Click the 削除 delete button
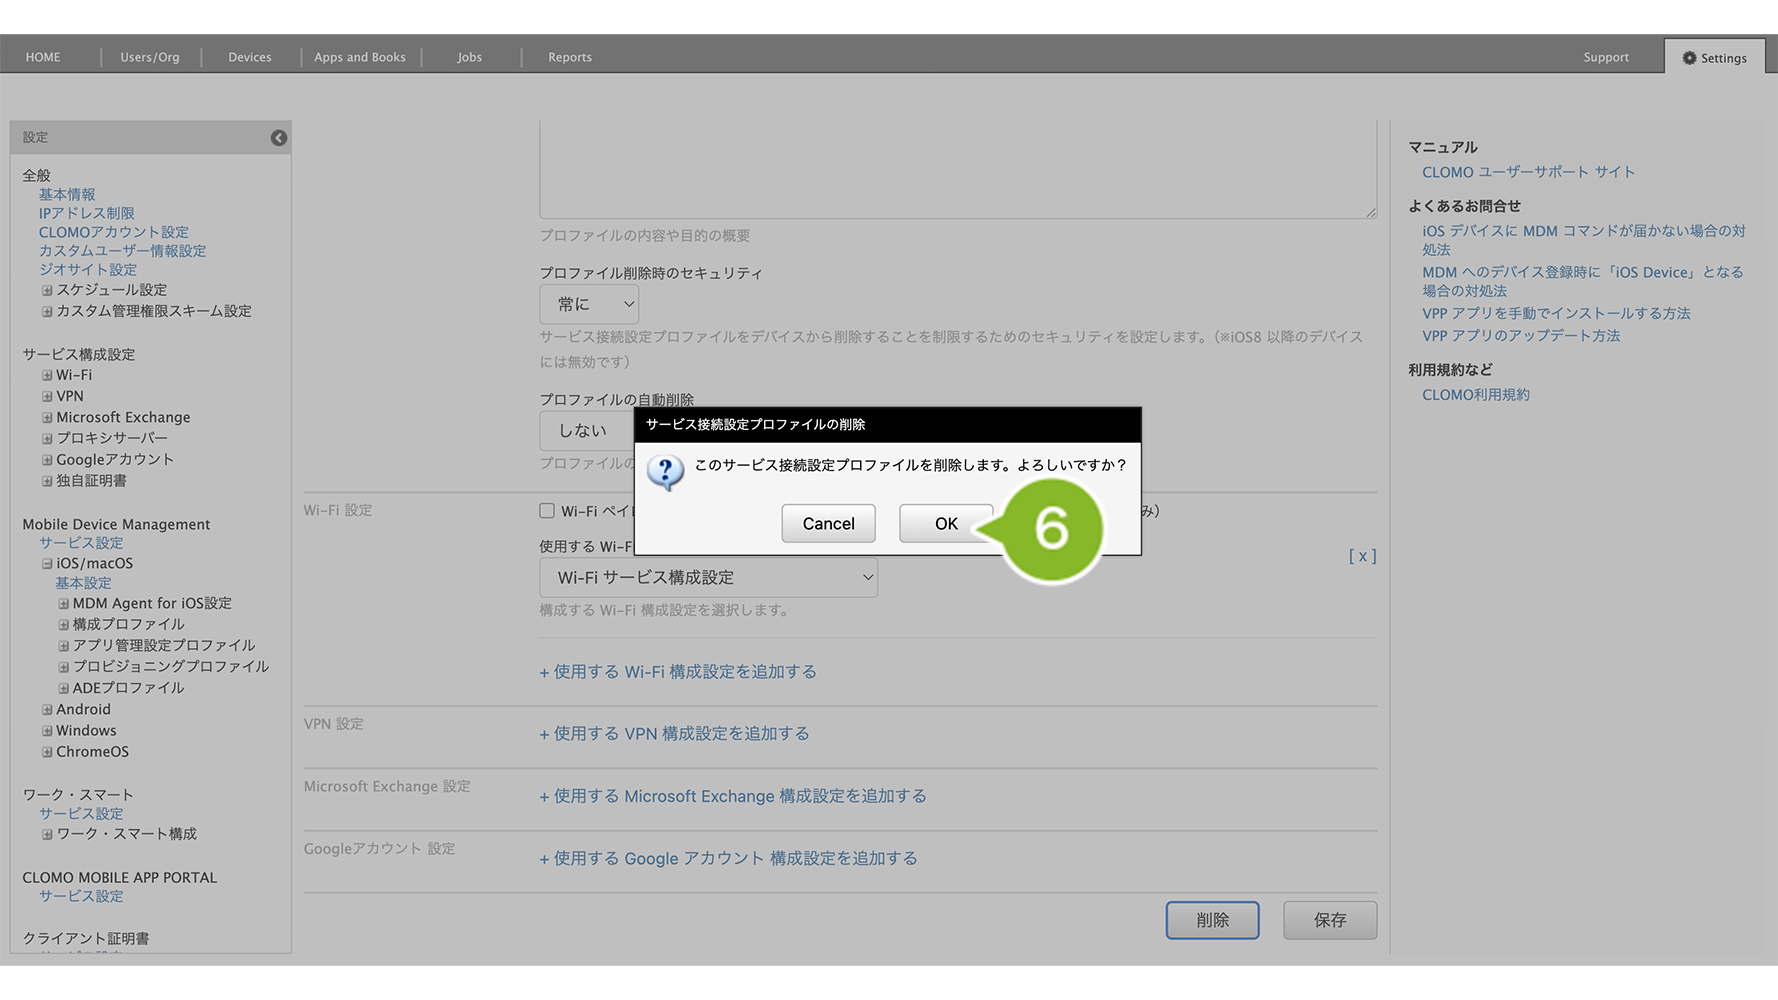This screenshot has width=1778, height=1000. 1212,920
